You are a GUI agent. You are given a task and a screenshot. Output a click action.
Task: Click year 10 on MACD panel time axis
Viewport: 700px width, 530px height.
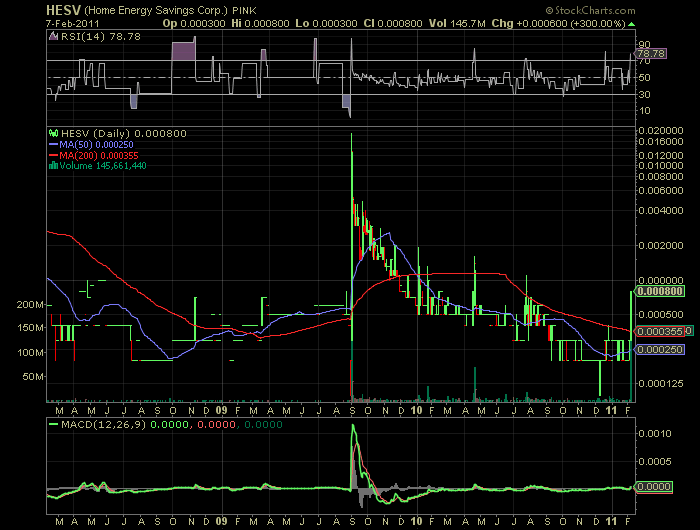[x=417, y=521]
